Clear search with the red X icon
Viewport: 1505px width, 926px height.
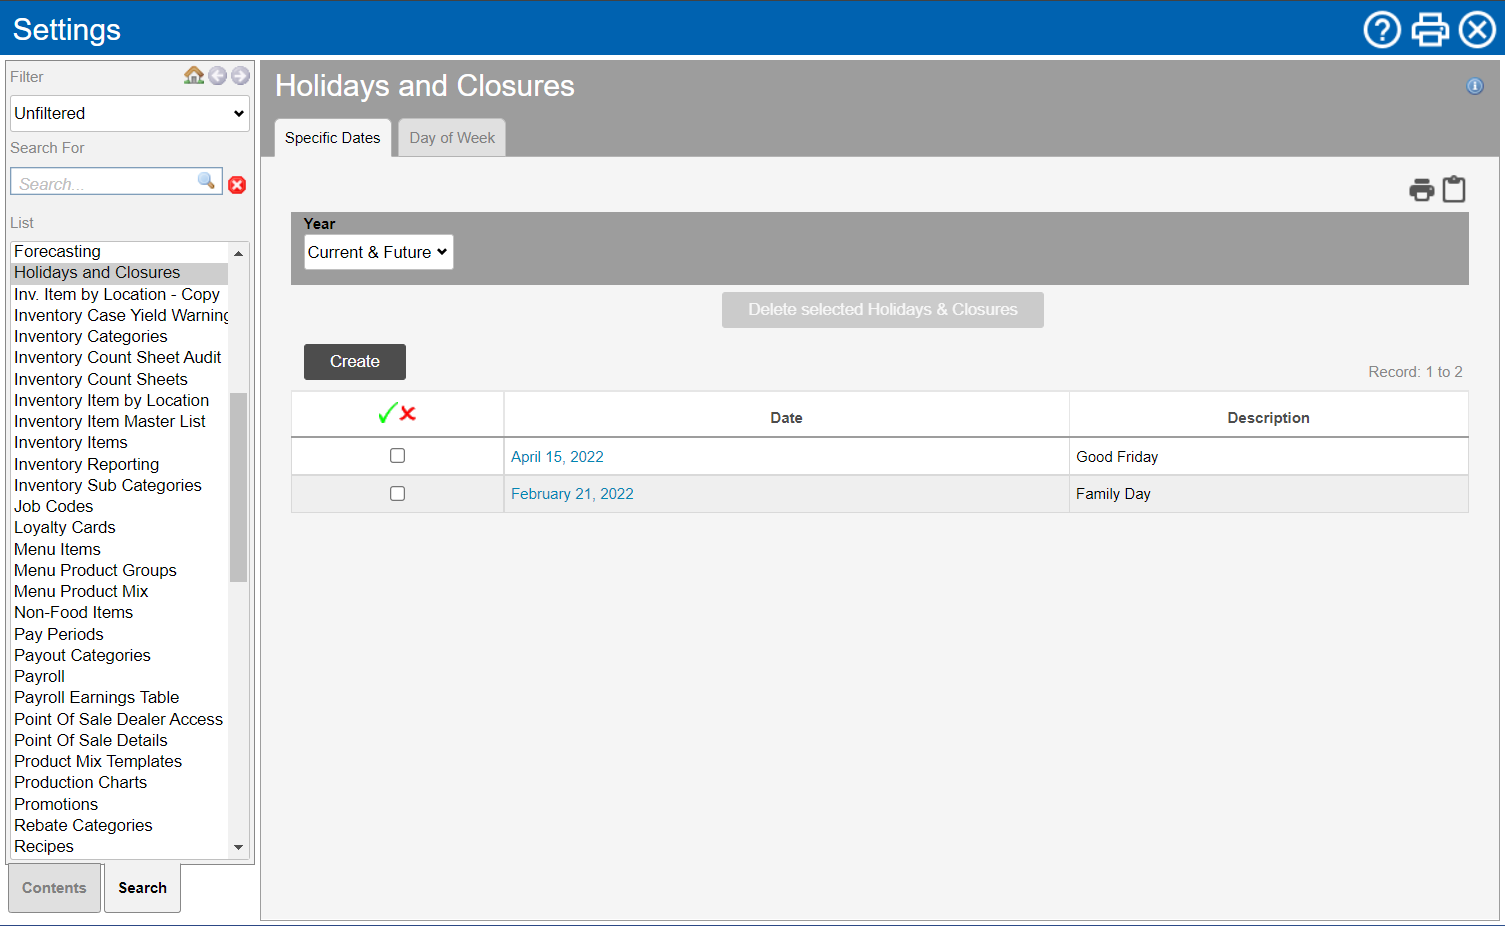coord(237,185)
